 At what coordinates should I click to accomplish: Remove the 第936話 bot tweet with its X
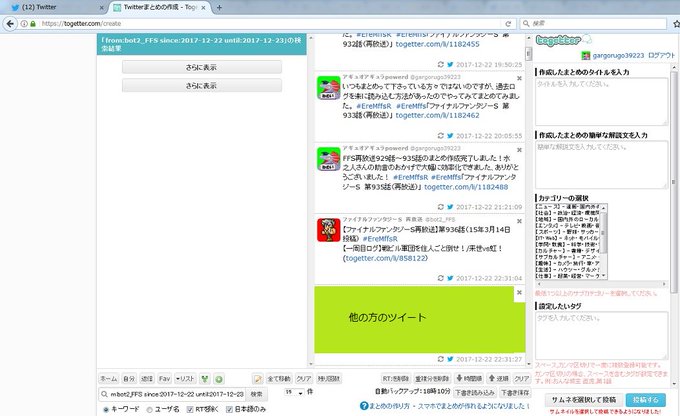click(519, 221)
